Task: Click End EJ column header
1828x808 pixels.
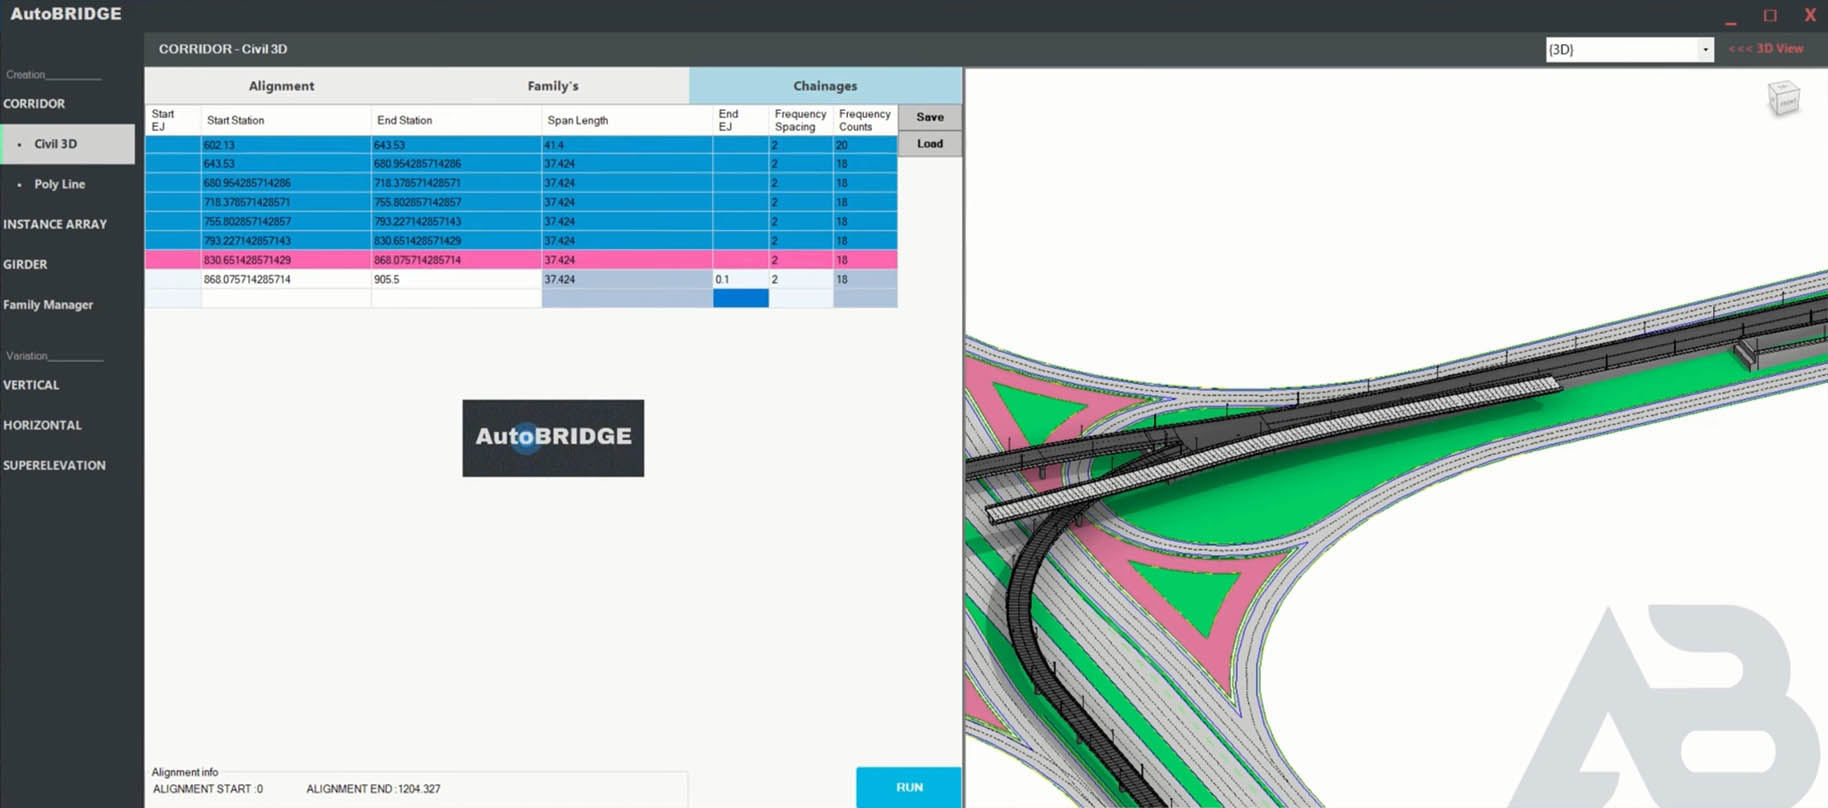Action: point(741,120)
